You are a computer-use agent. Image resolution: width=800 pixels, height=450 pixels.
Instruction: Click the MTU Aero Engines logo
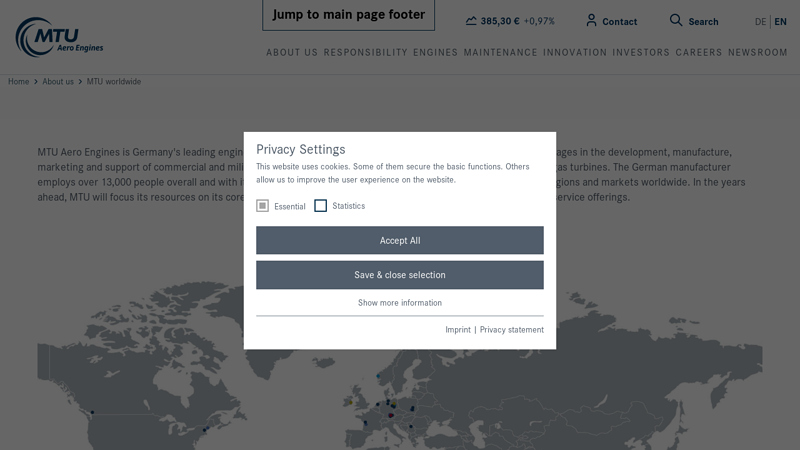click(58, 37)
